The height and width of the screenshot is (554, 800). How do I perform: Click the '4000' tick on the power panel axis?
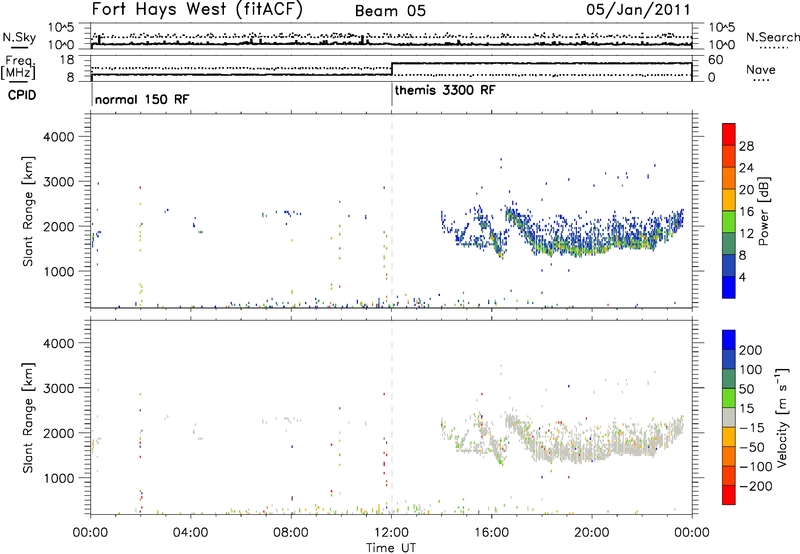[59, 137]
